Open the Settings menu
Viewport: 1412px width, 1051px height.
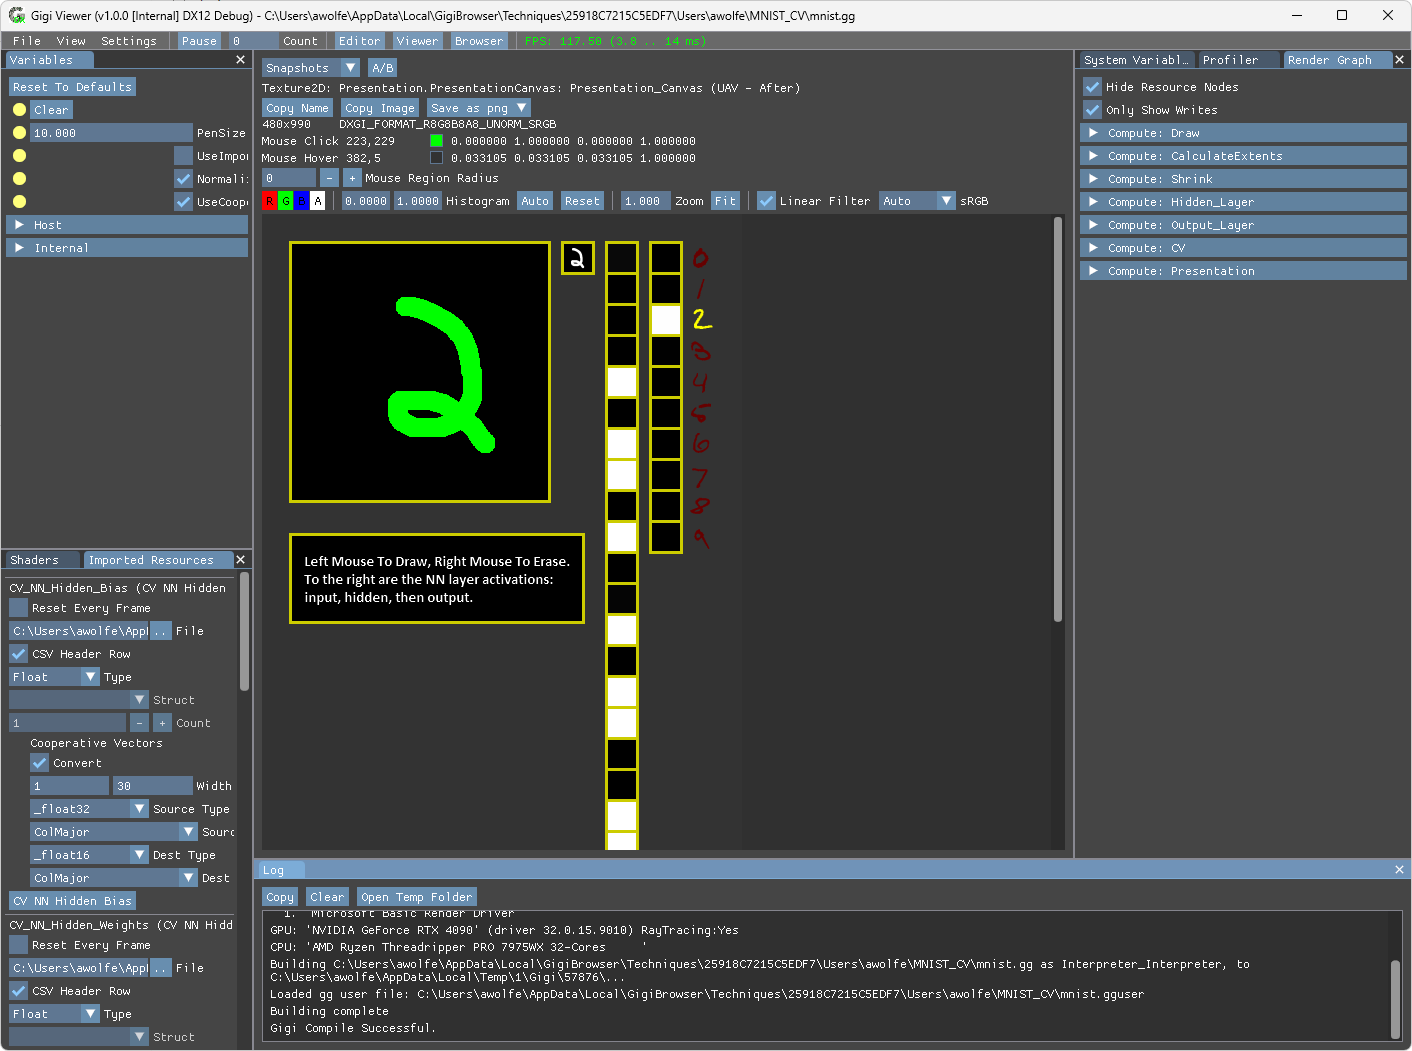129,41
